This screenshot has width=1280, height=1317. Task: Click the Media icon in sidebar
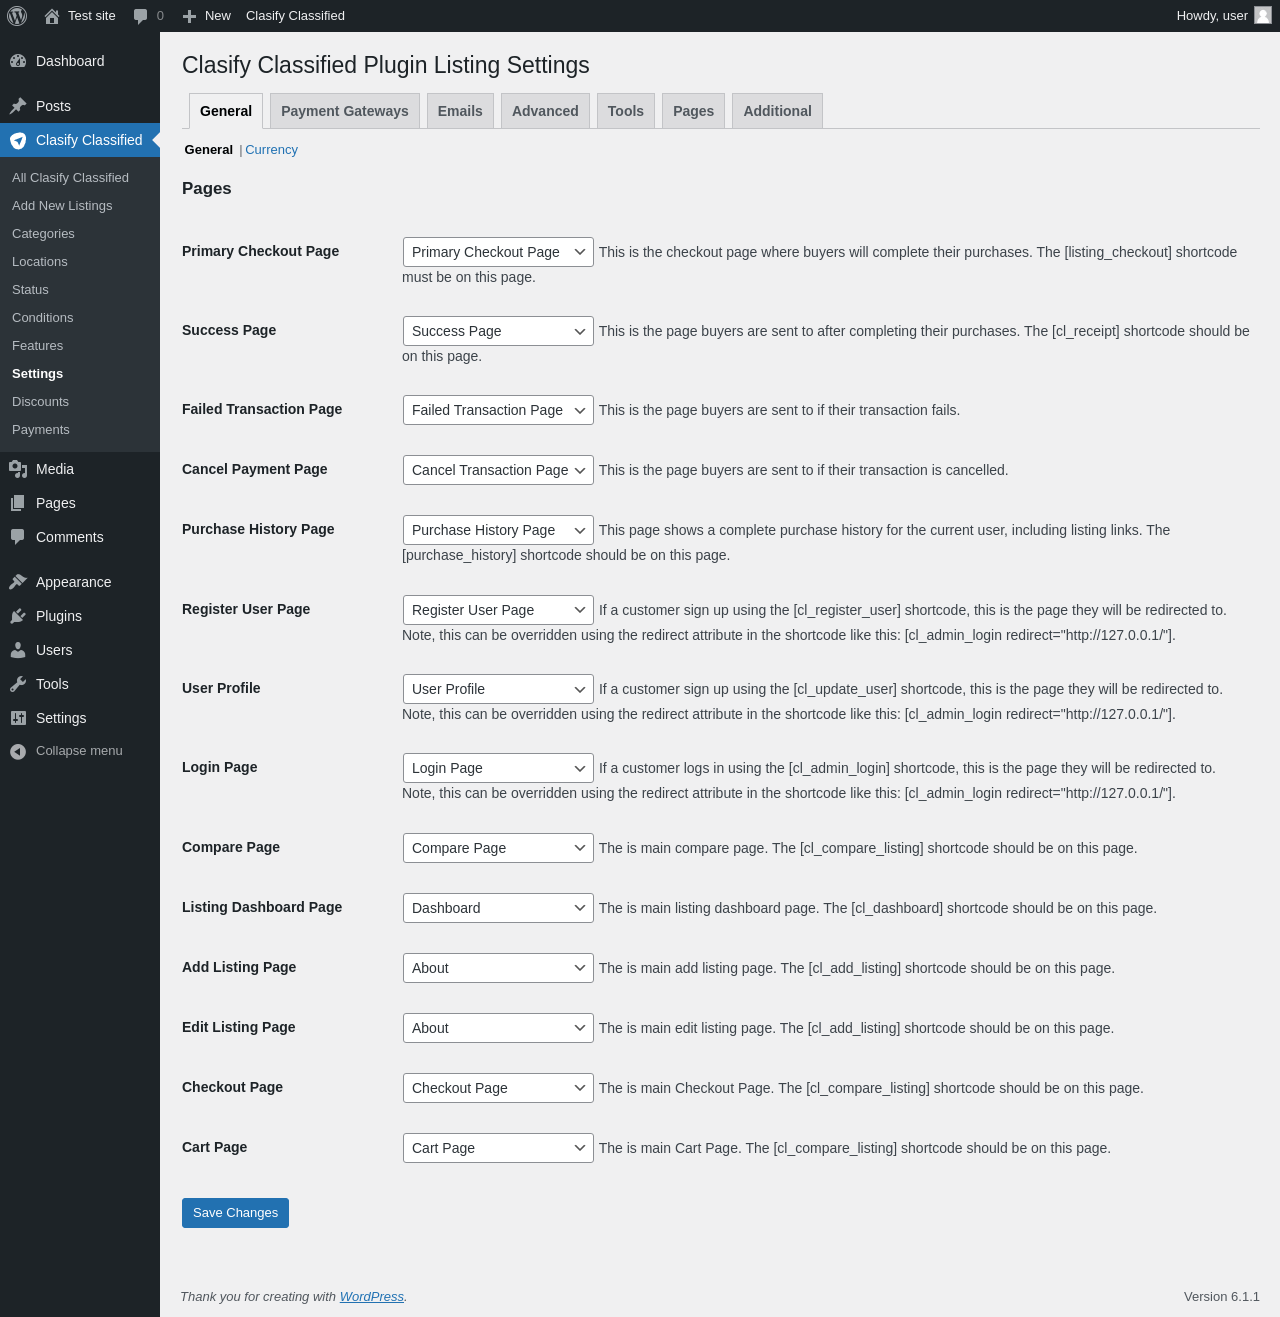(x=18, y=469)
